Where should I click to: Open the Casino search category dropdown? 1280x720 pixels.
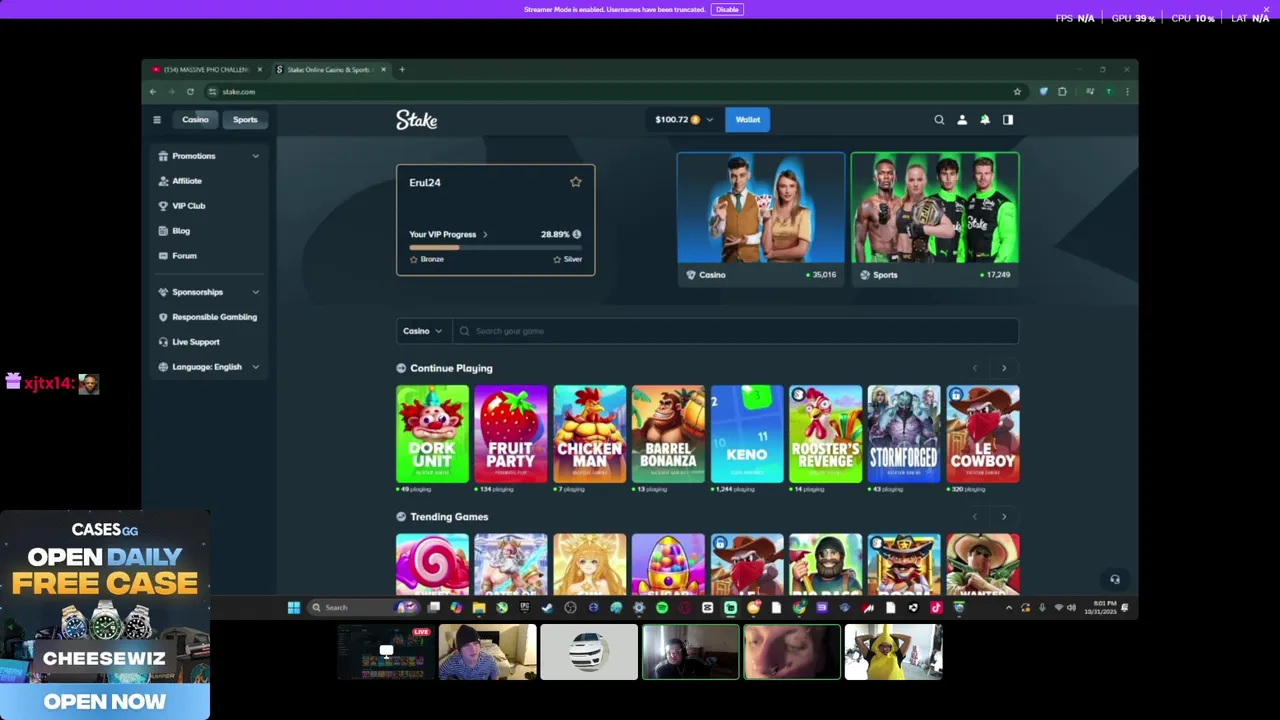[422, 331]
